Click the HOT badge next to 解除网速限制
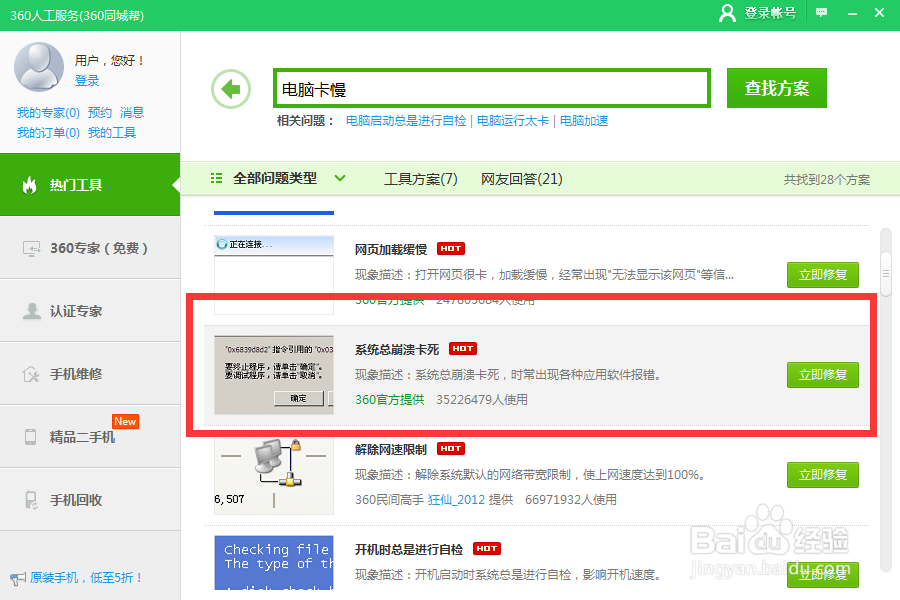The image size is (900, 600). [x=451, y=448]
